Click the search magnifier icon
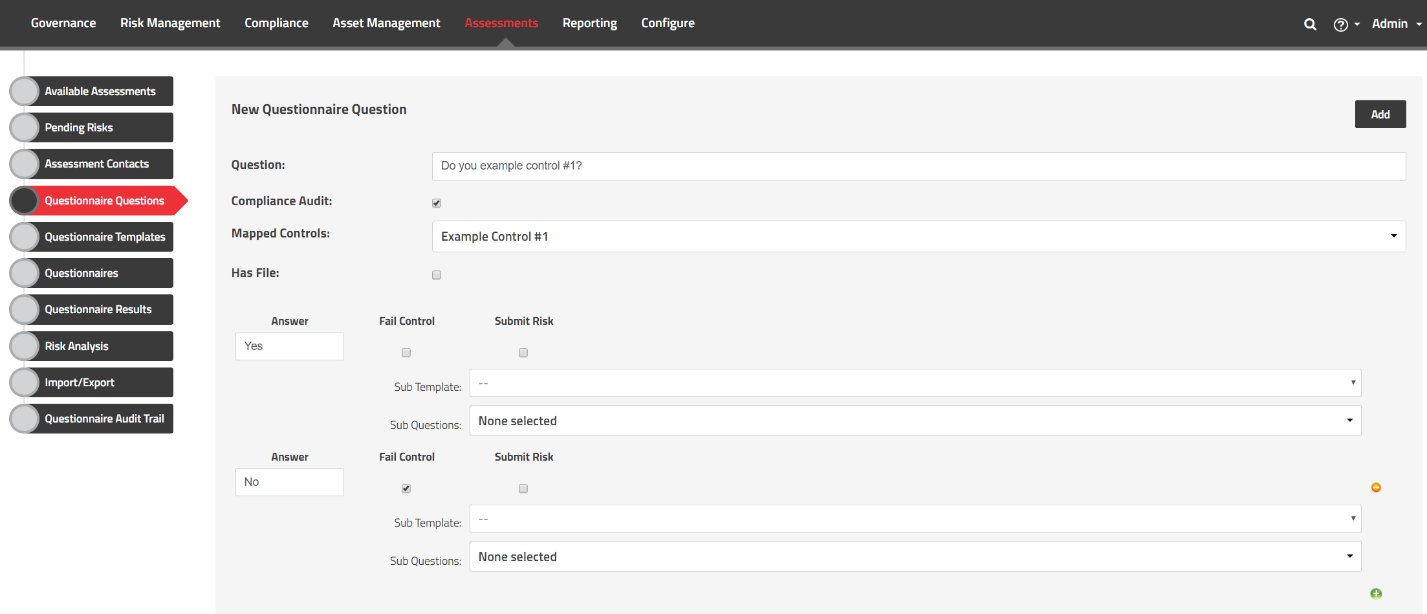1427x614 pixels. (x=1310, y=24)
